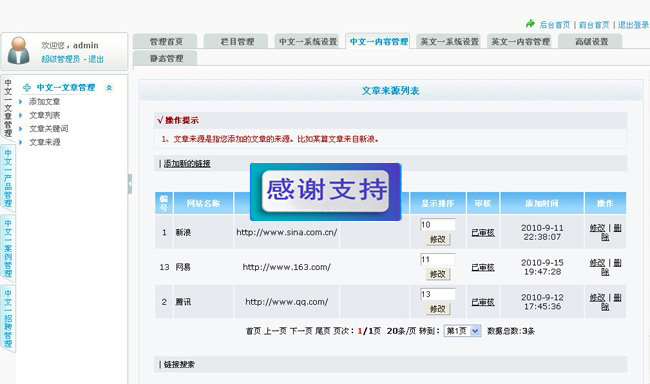Click the plus icon beside 中文—文章管理
Image resolution: width=650 pixels, height=384 pixels.
[27, 87]
